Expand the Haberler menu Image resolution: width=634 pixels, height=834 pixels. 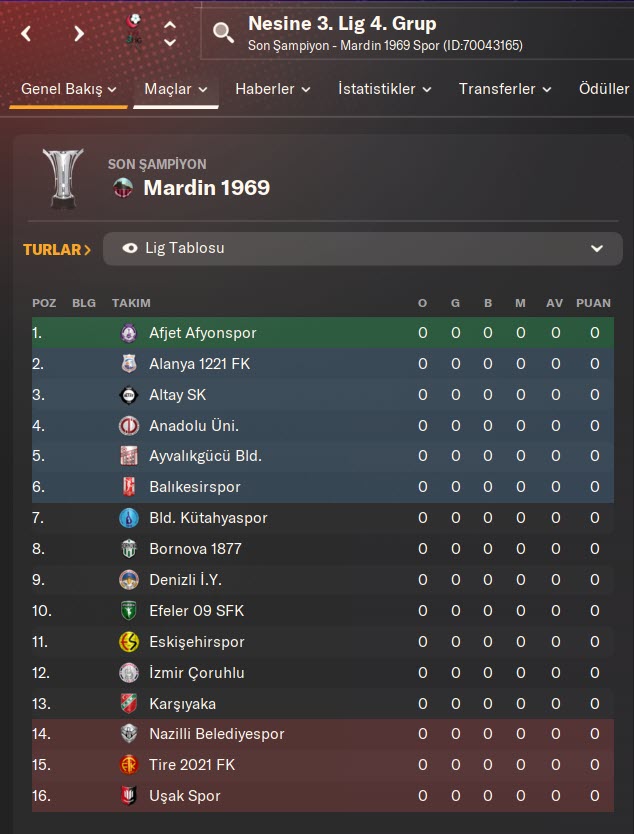(x=272, y=89)
